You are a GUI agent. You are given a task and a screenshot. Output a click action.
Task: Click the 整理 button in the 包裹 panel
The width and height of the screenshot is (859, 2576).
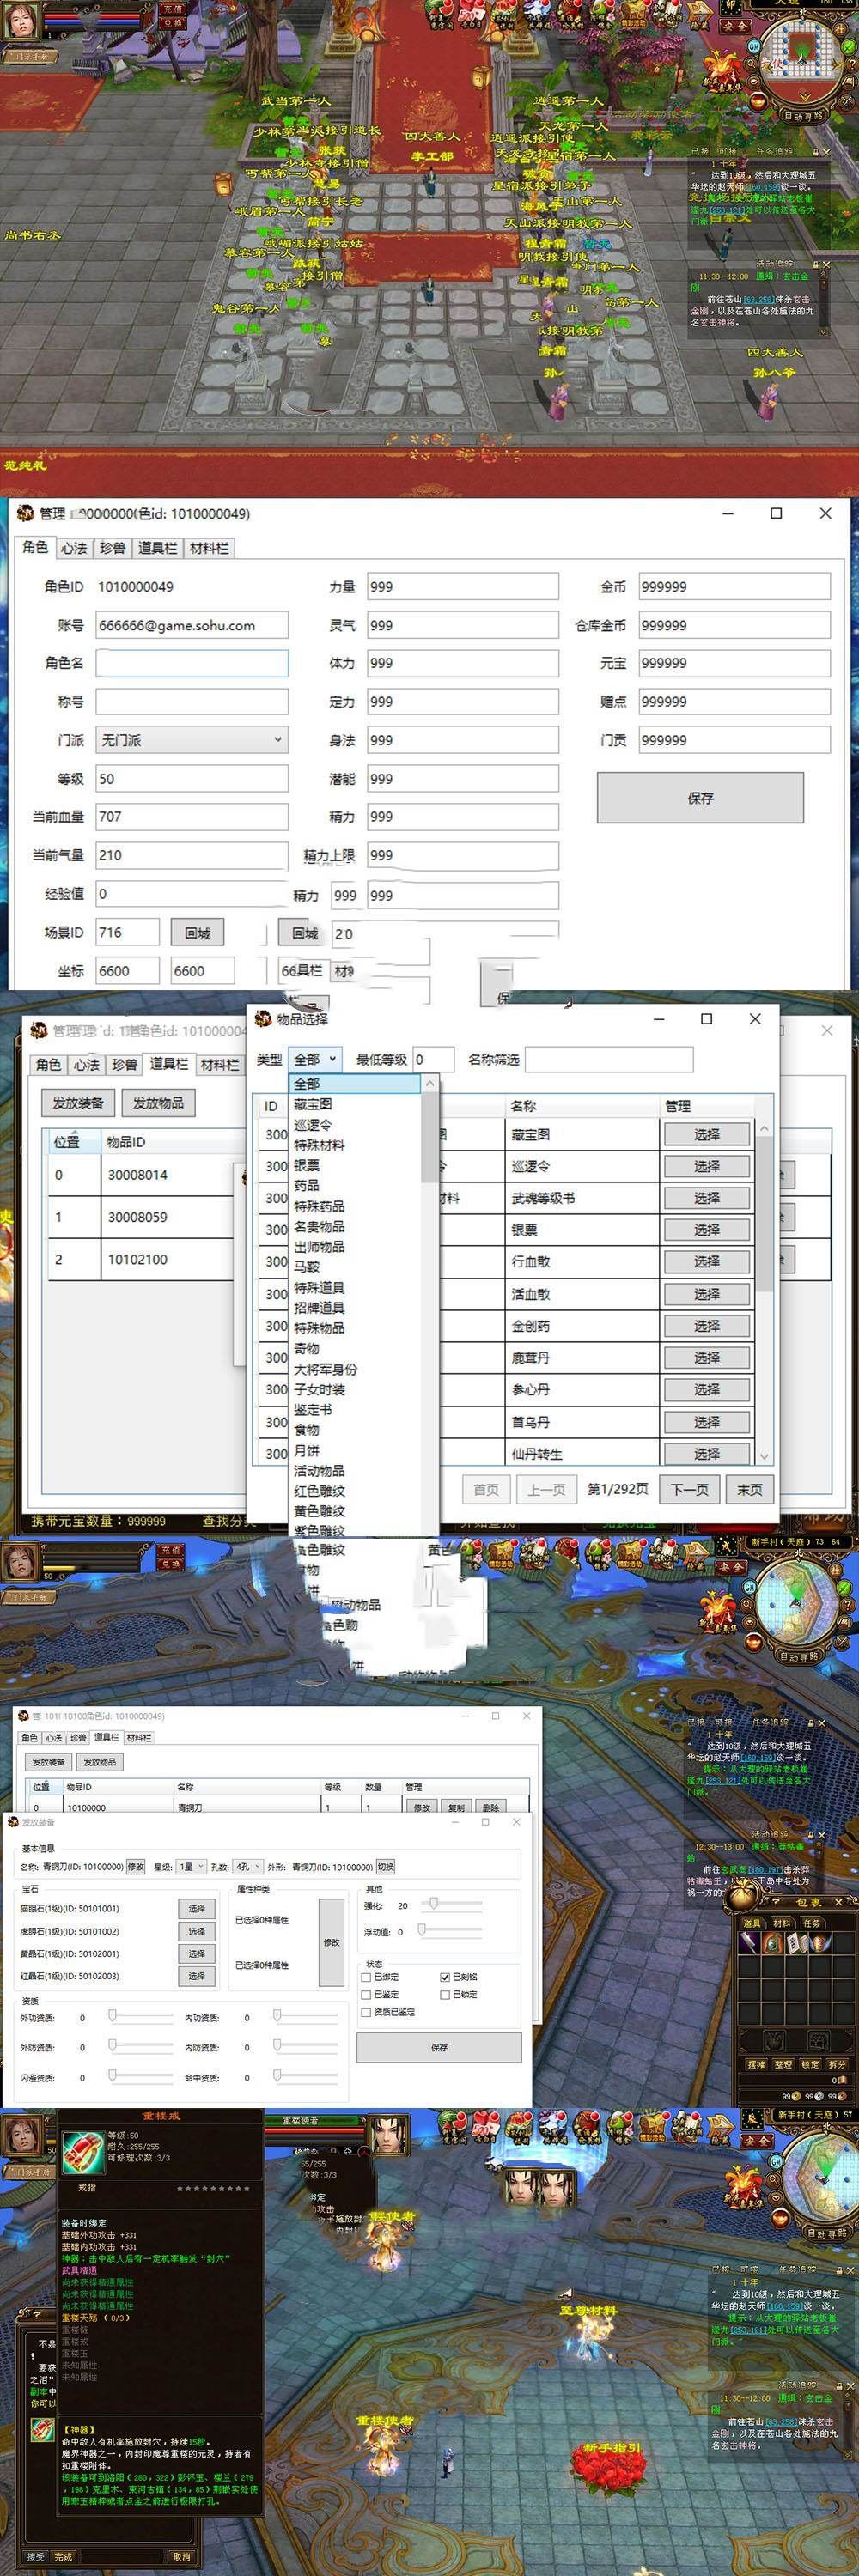click(x=783, y=2064)
